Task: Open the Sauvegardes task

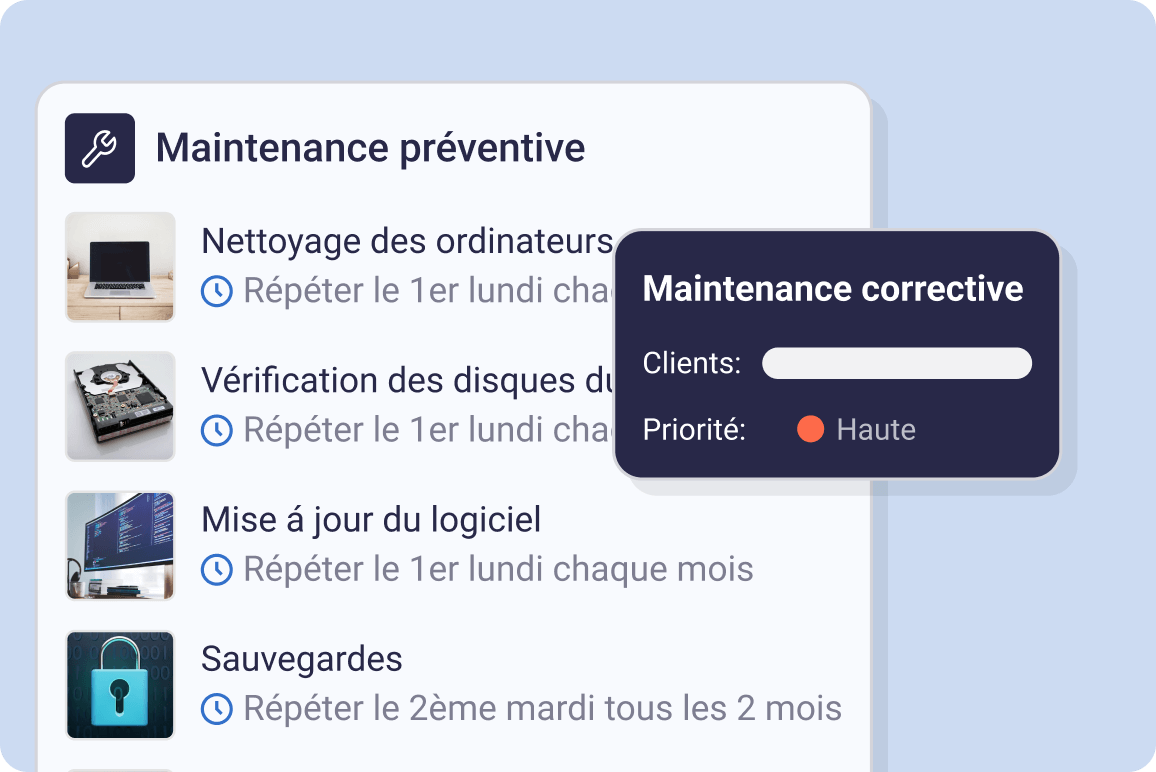Action: (x=302, y=660)
